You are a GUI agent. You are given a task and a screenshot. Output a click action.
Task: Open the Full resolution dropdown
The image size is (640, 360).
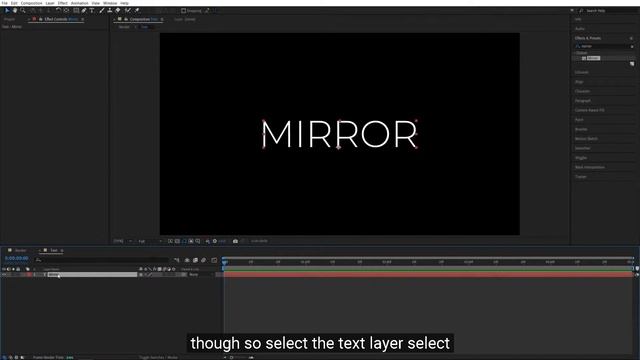[x=150, y=241]
